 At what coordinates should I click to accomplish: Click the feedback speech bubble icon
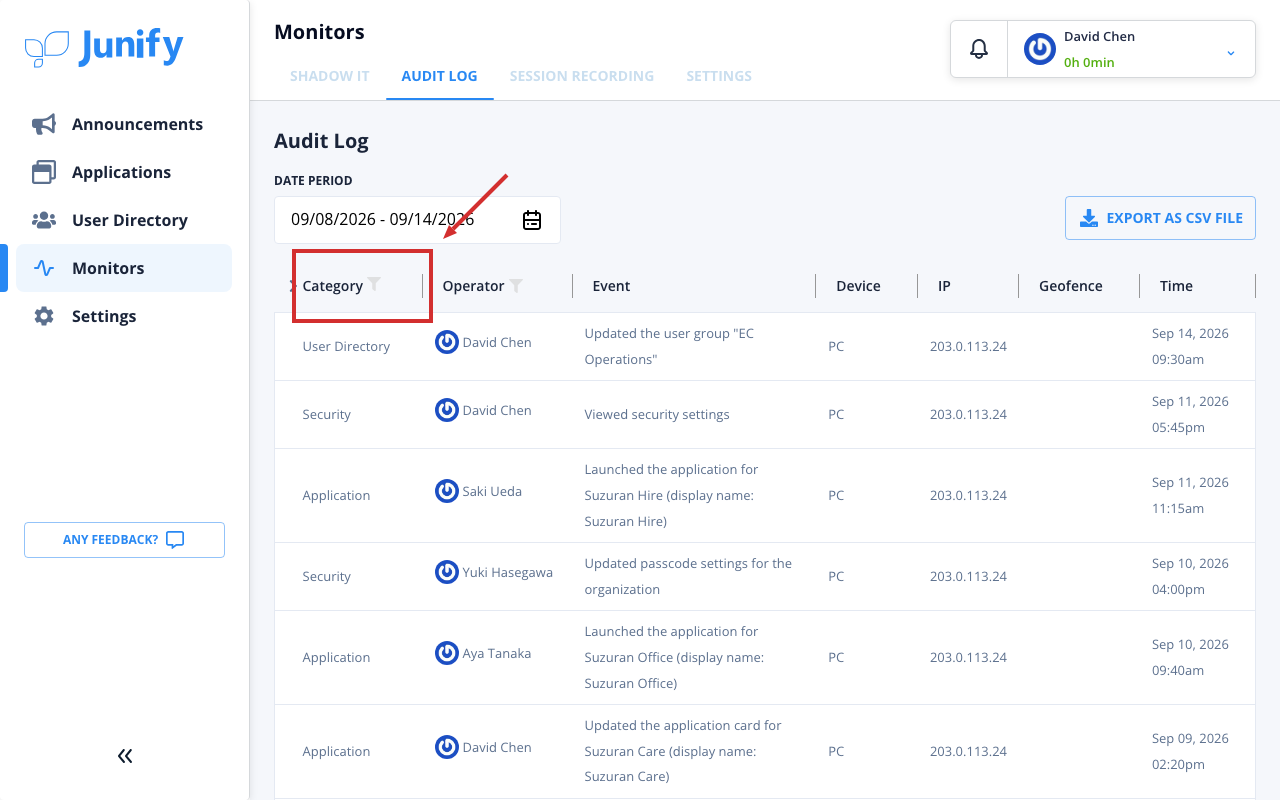tap(175, 540)
